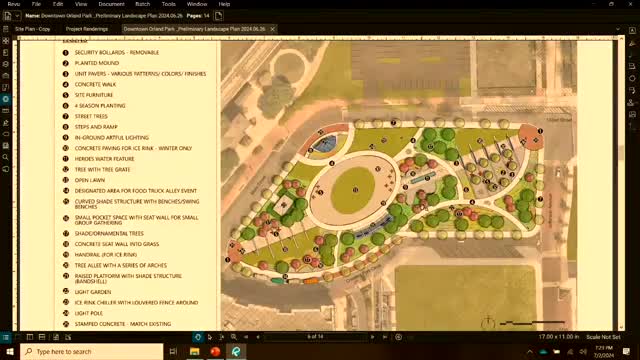This screenshot has height=360, width=640.
Task: Select the Image tool on right toolbar
Action: [632, 114]
